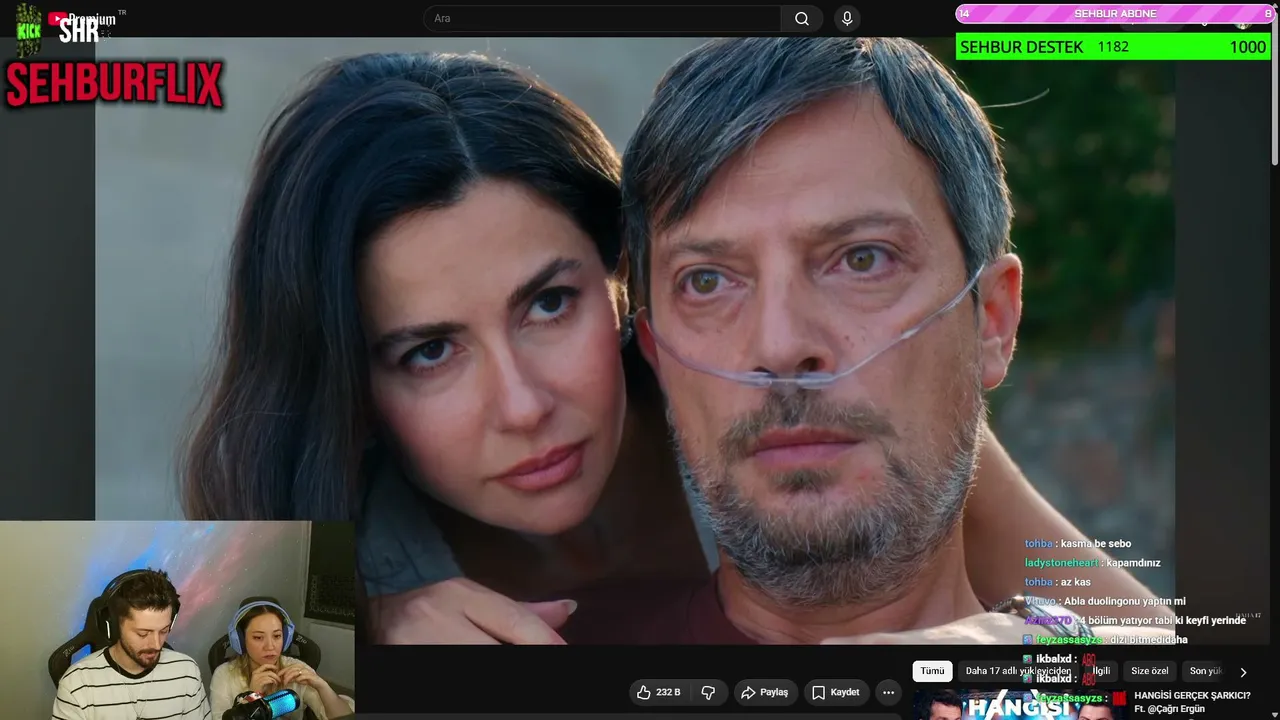Click the search magnifier button
Screen dimensions: 1280x720
coord(802,18)
